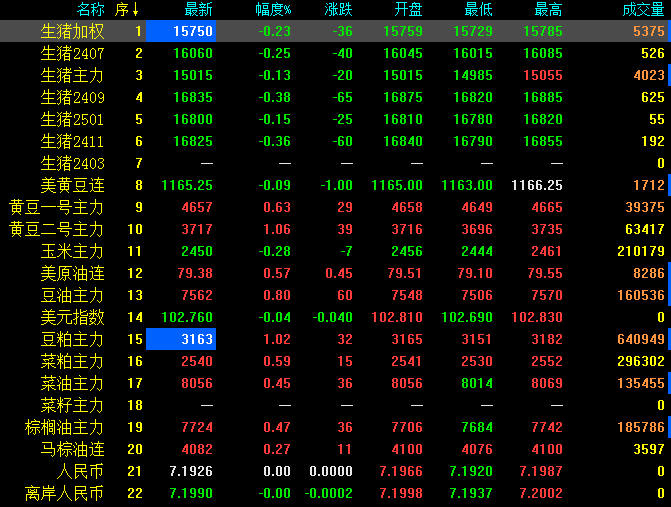Click the sort arrow in 序 header
Screen dimensions: 671x507
point(136,10)
